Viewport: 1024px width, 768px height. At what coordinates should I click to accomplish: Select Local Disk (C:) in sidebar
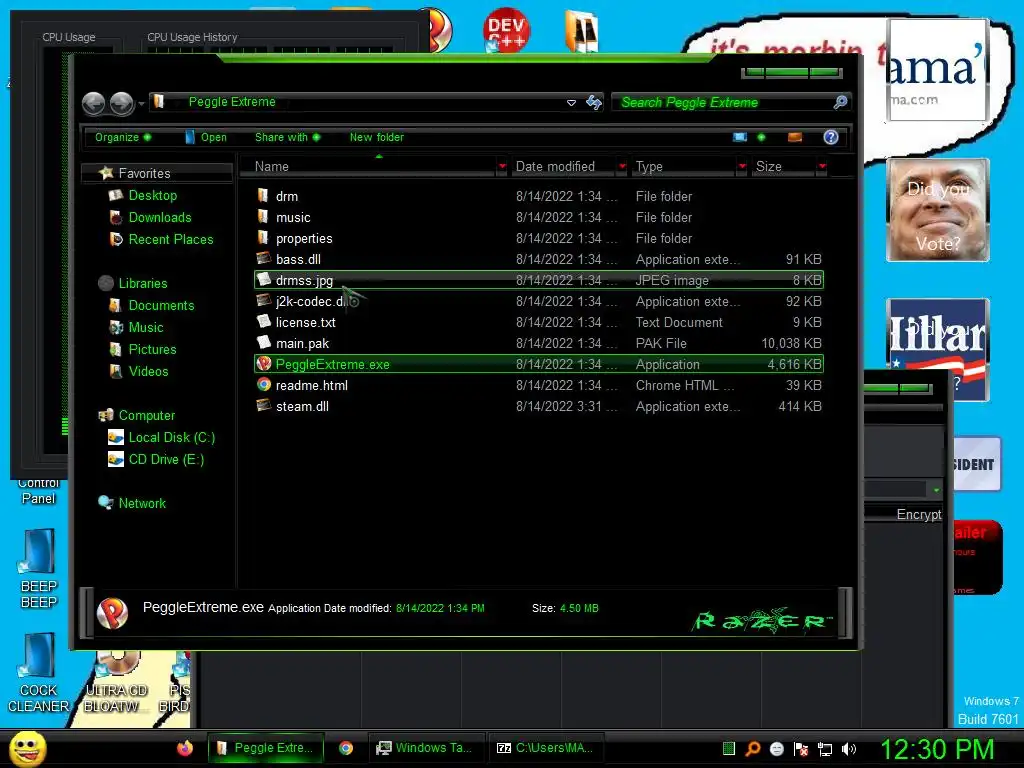[x=172, y=438]
